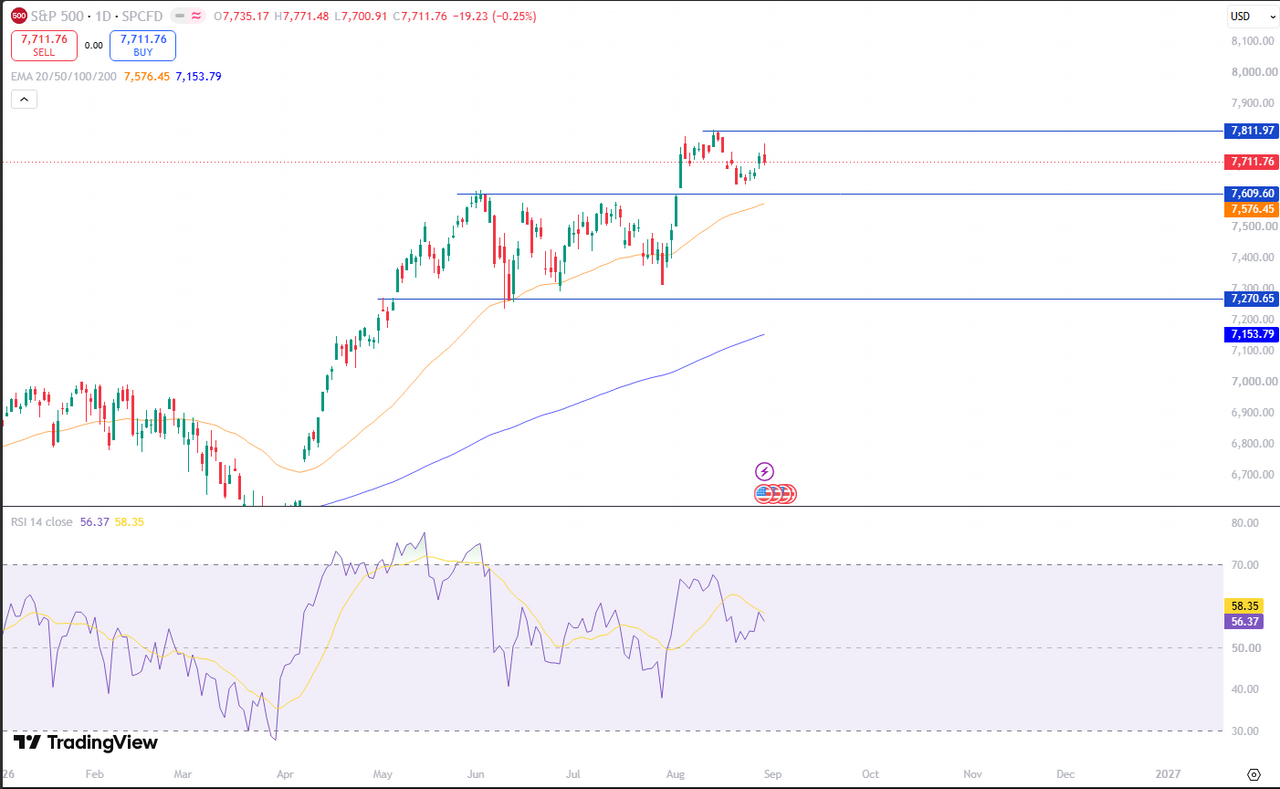Click the 30.00 RSI axis label
The image size is (1280, 789).
point(1245,731)
